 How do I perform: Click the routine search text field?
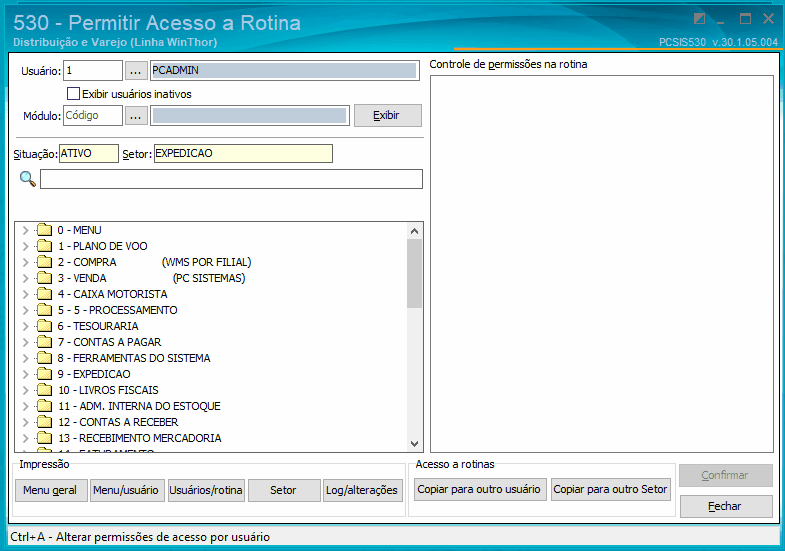pos(231,179)
